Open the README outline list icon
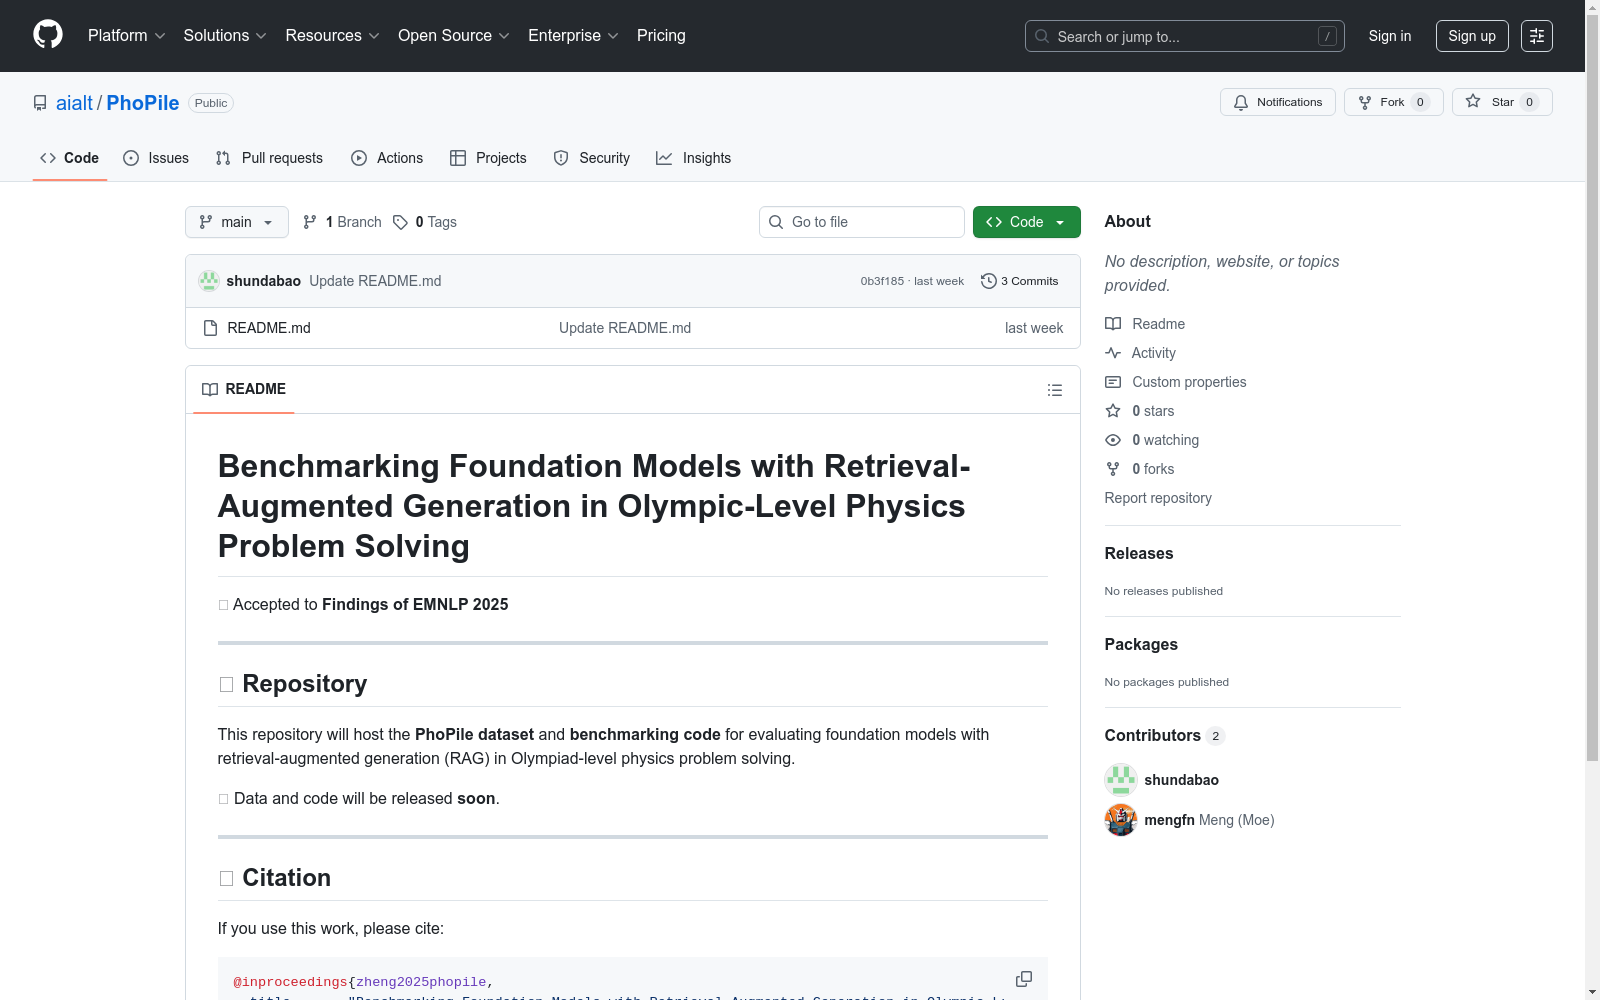Viewport: 1600px width, 1000px height. tap(1055, 390)
